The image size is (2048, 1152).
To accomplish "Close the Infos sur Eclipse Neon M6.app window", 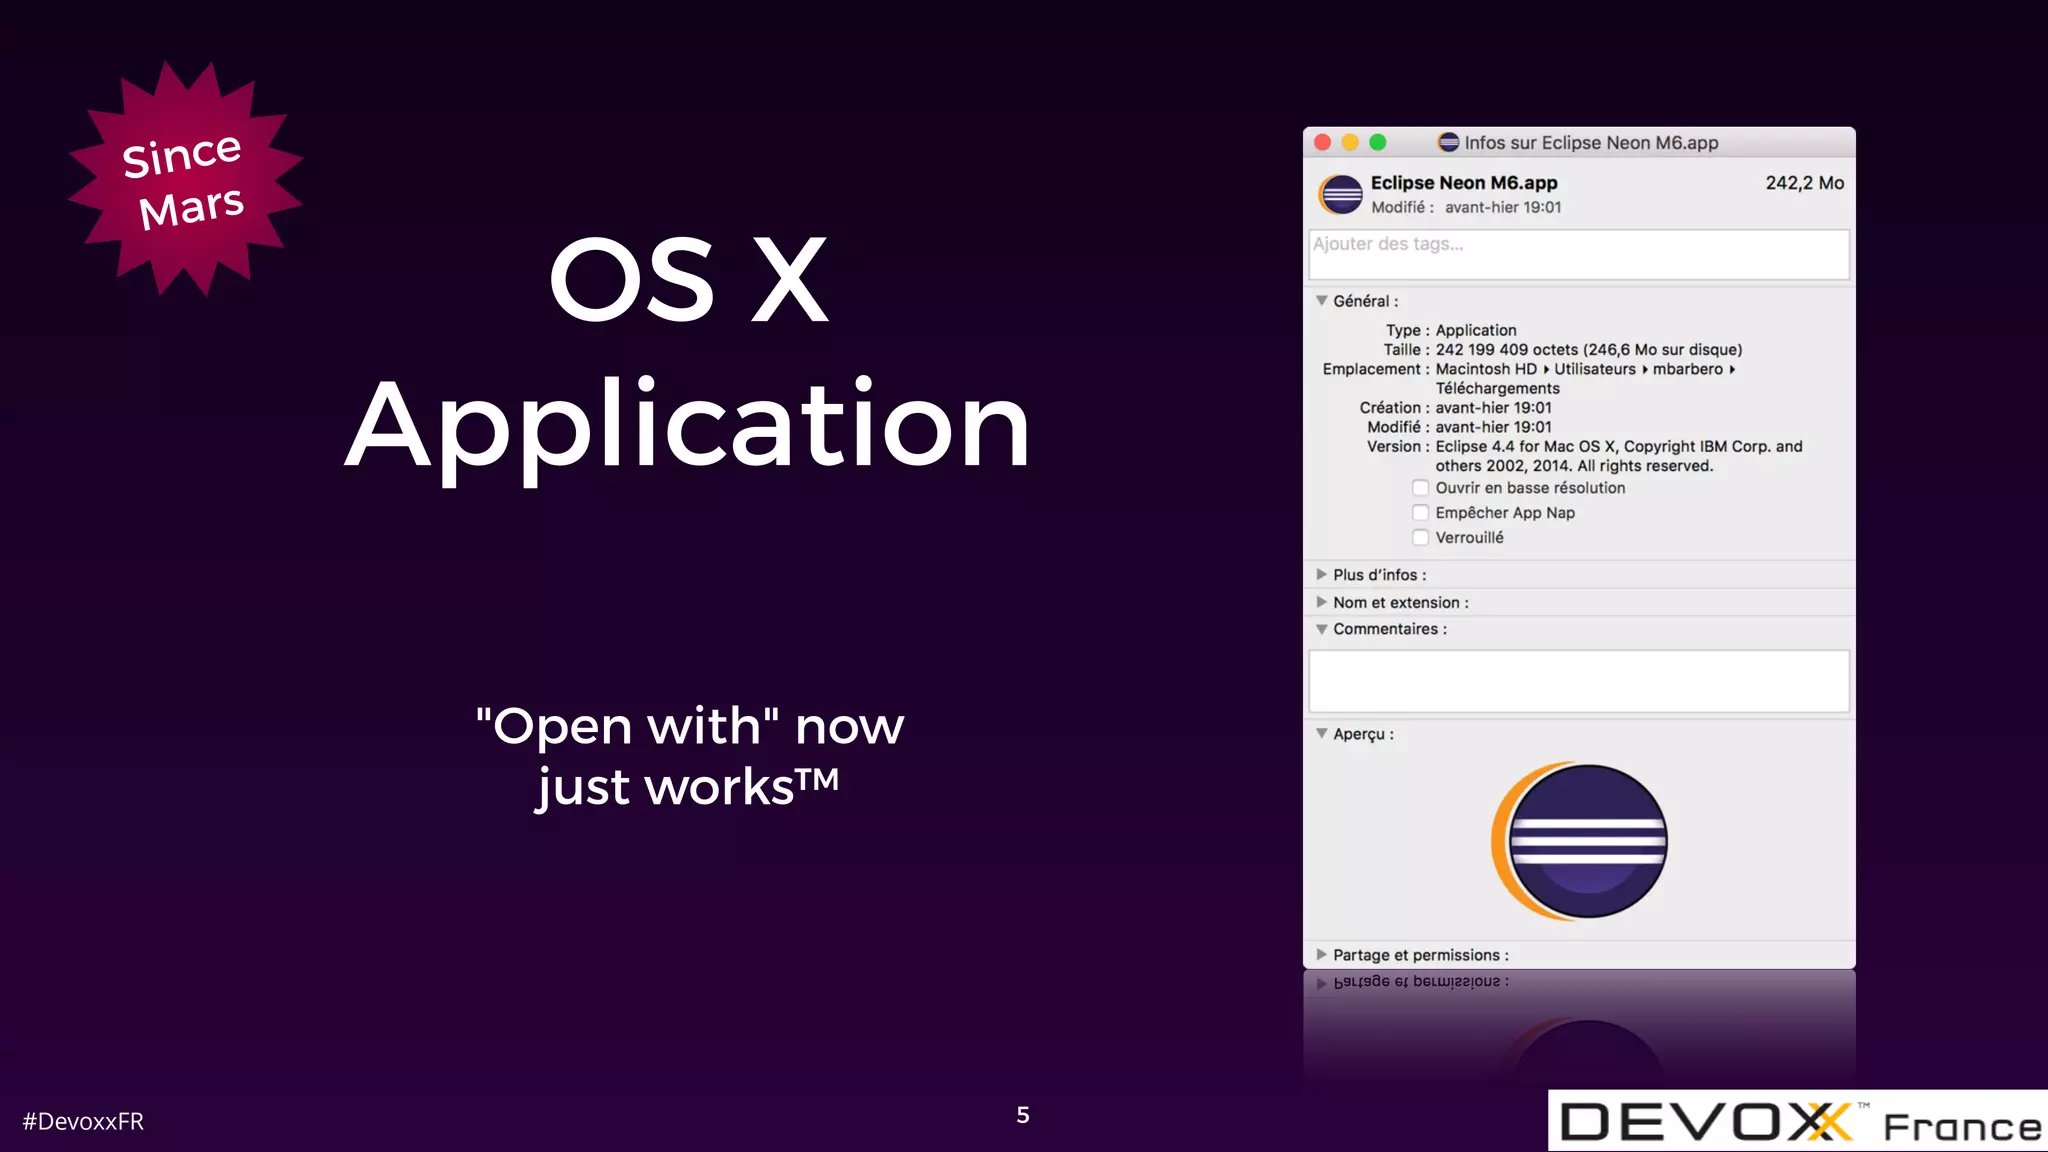I will (x=1322, y=142).
